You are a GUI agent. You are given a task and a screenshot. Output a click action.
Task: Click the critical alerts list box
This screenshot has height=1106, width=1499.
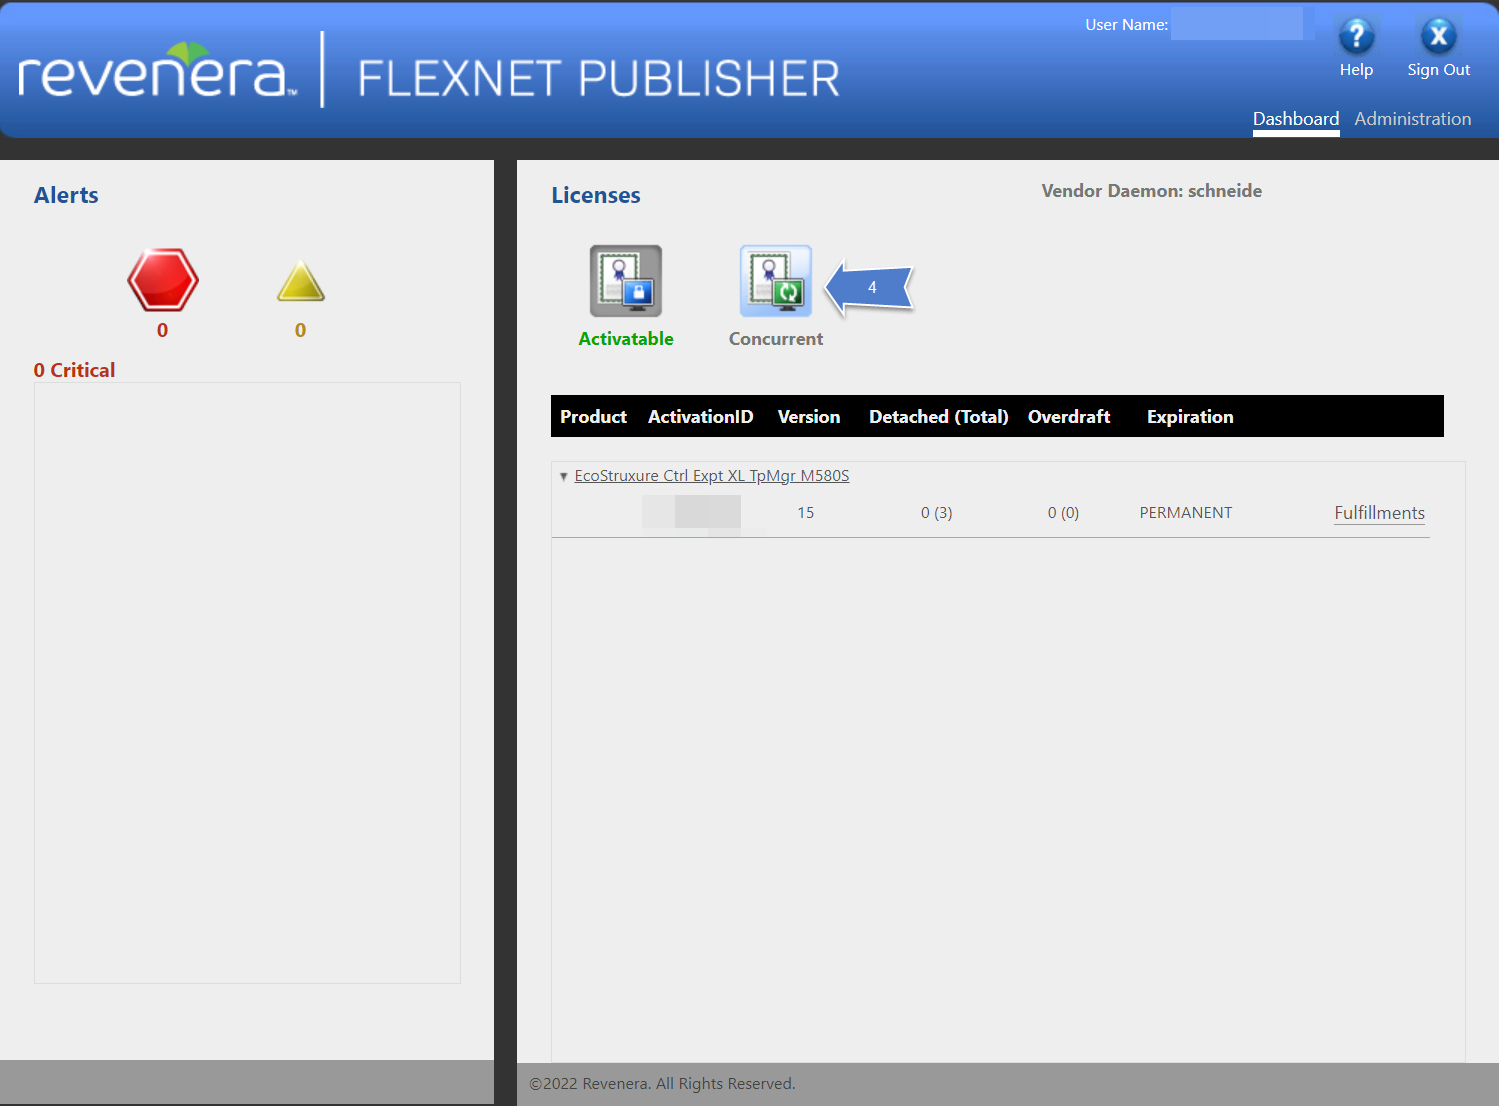[x=247, y=683]
